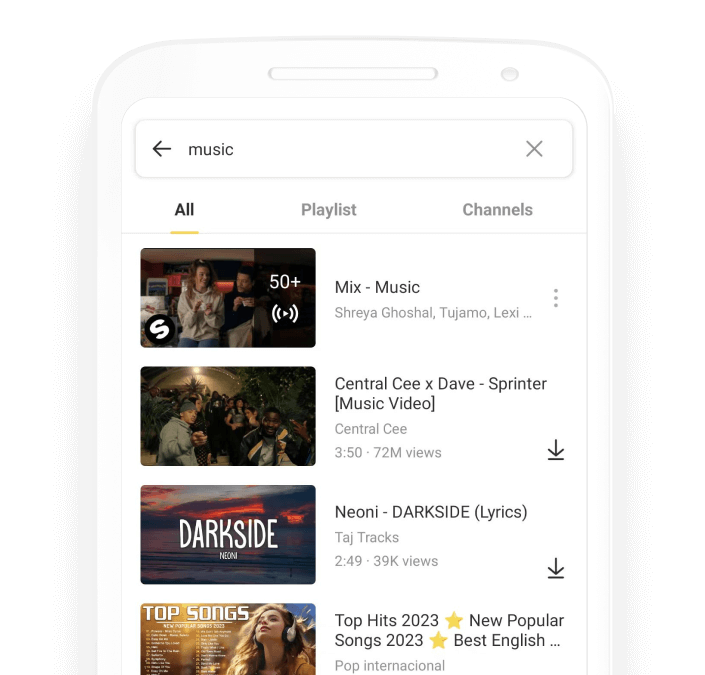Open the Mix - Music title
The height and width of the screenshot is (675, 705).
377,287
